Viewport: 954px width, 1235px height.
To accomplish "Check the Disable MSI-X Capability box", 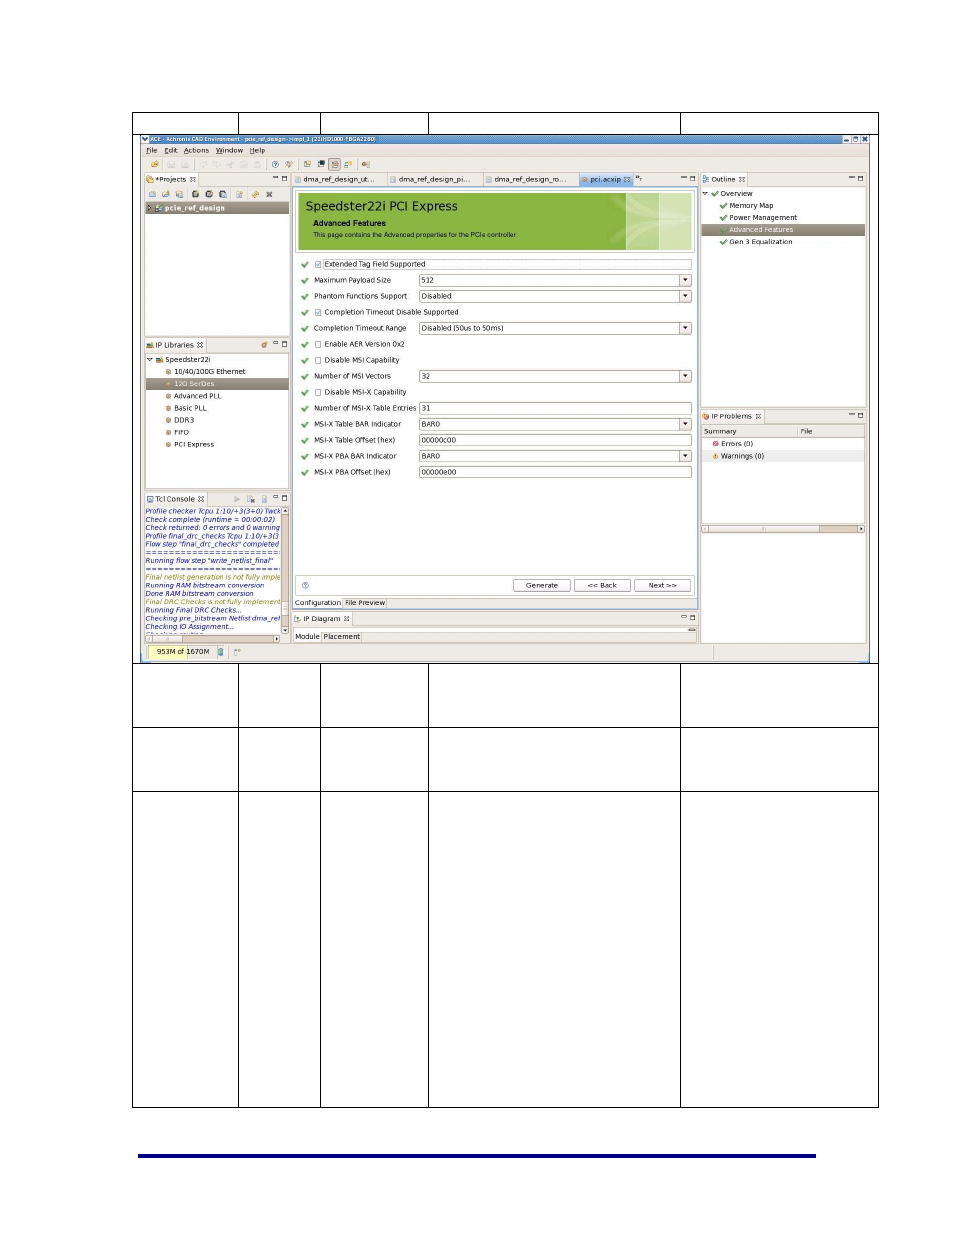I will click(318, 392).
